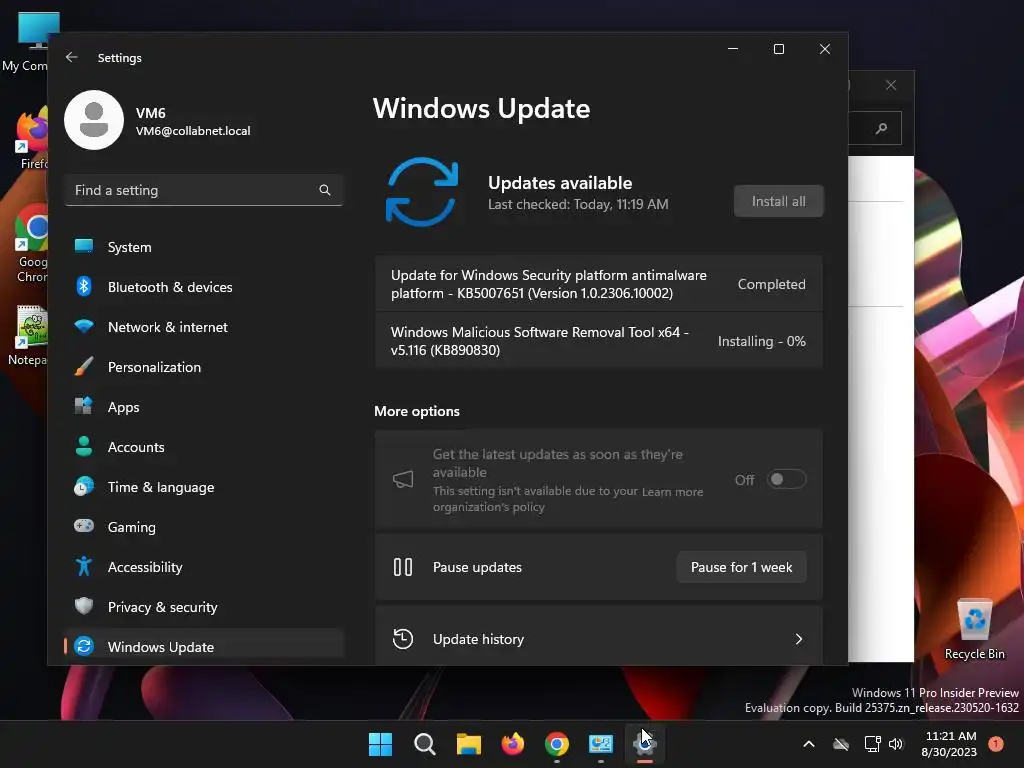Click the Apps icon in sidebar
The image size is (1024, 768).
click(84, 406)
